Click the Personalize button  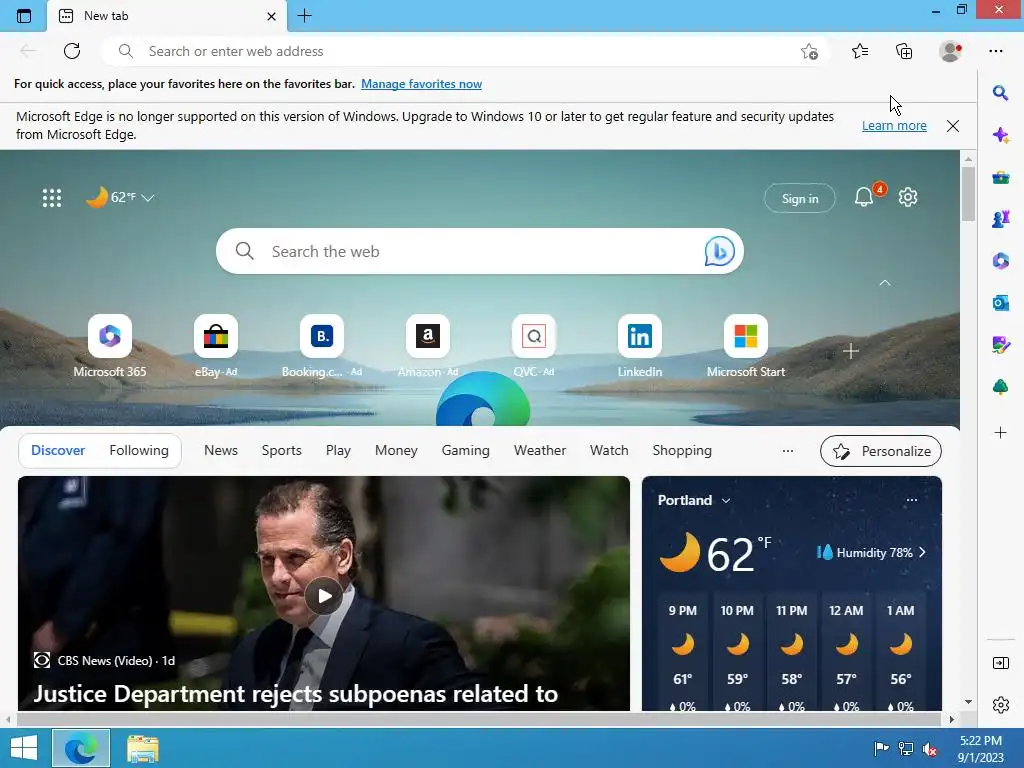[x=880, y=451]
